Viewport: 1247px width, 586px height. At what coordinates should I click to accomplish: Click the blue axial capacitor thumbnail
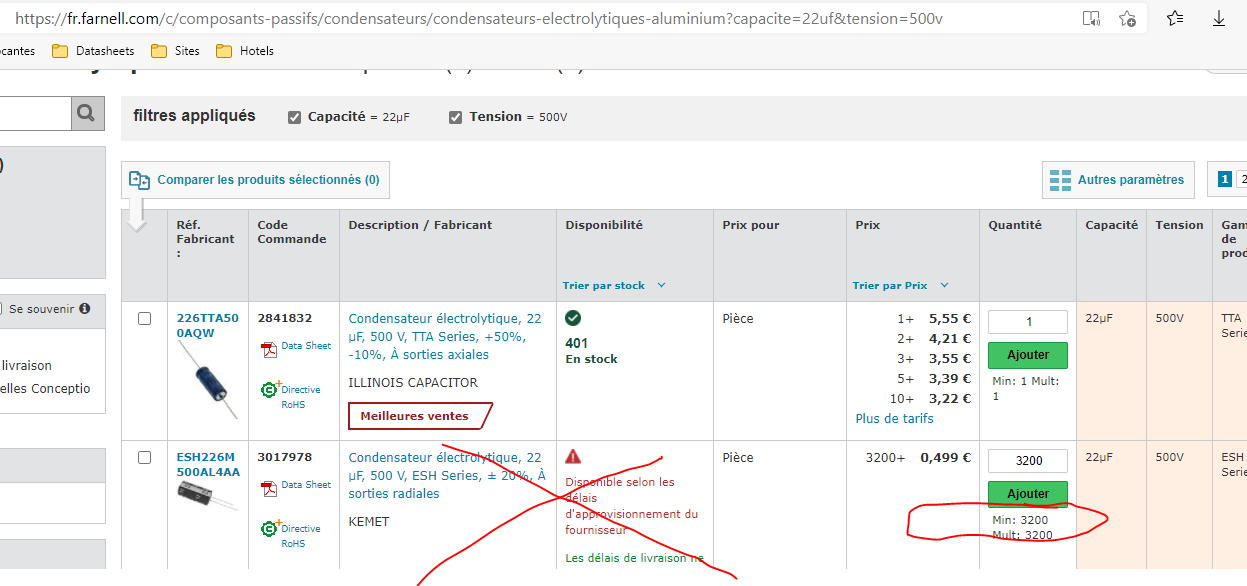point(209,379)
